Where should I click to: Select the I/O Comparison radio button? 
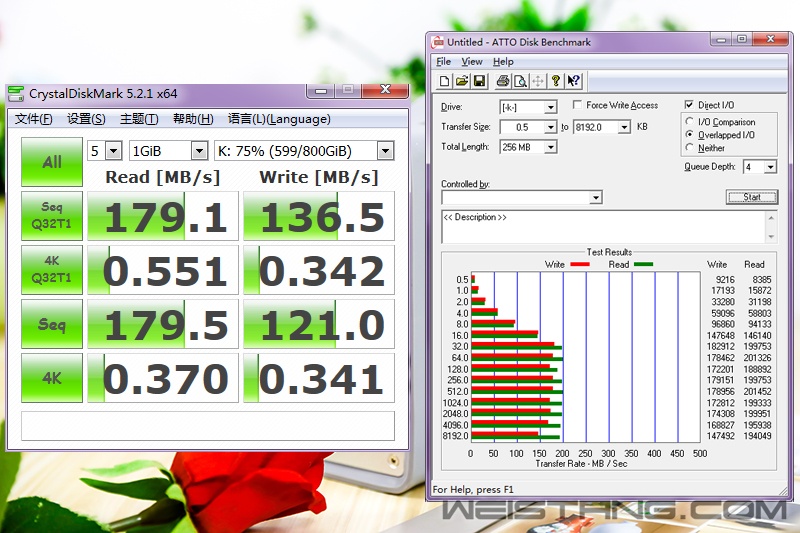pos(689,121)
